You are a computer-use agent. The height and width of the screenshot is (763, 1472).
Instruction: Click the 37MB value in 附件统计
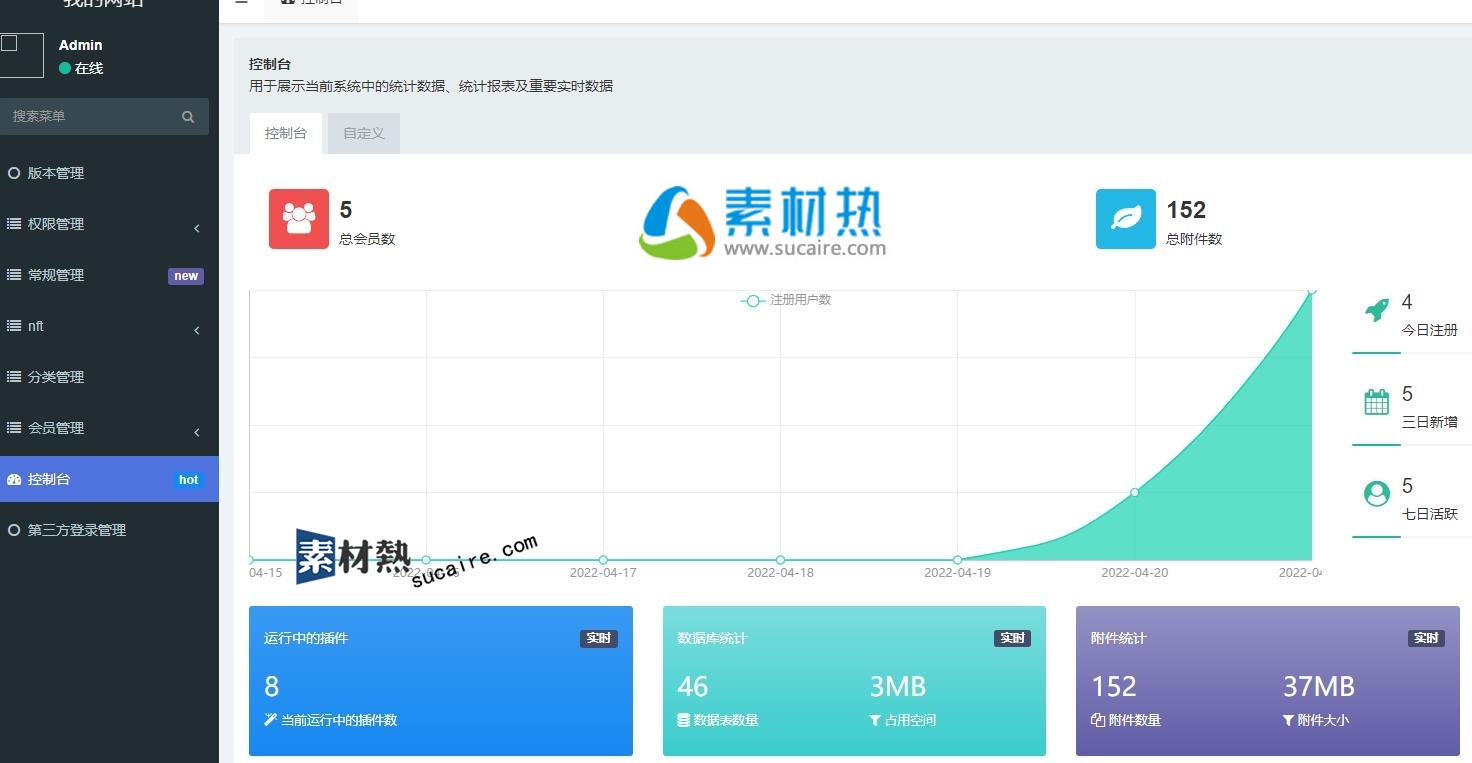pyautogui.click(x=1319, y=687)
